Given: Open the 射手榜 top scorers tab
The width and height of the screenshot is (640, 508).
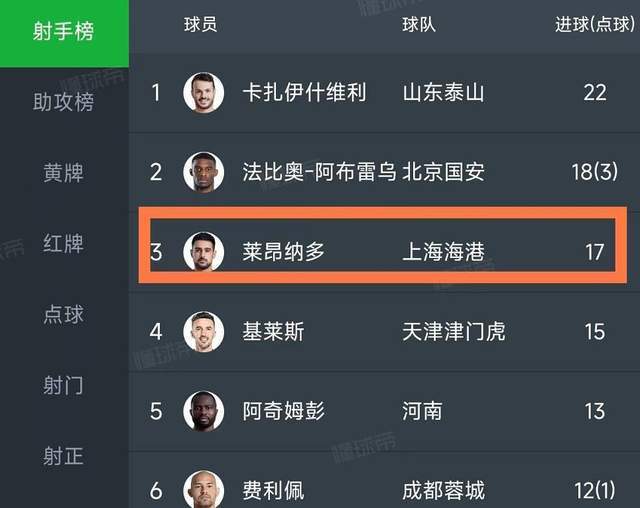Looking at the screenshot, I should tap(64, 32).
